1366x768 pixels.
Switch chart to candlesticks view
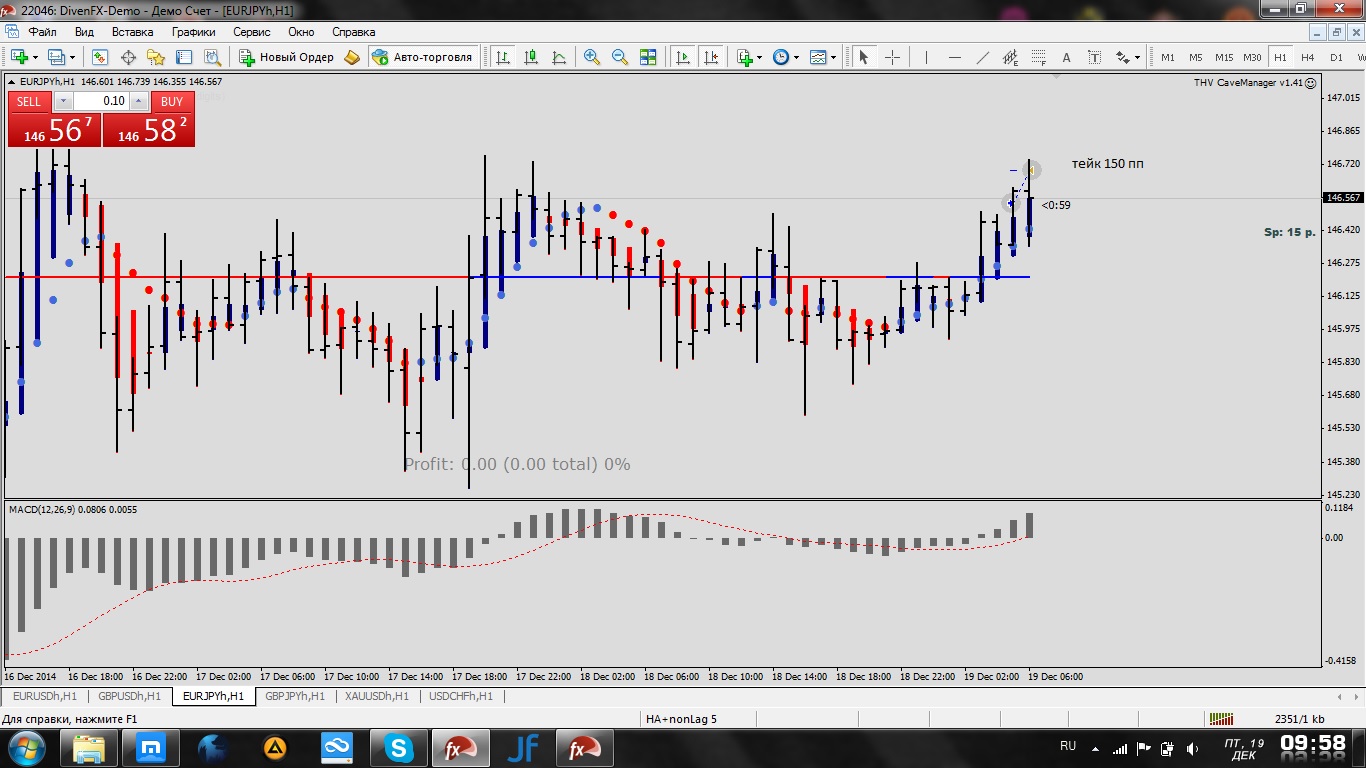click(x=531, y=57)
